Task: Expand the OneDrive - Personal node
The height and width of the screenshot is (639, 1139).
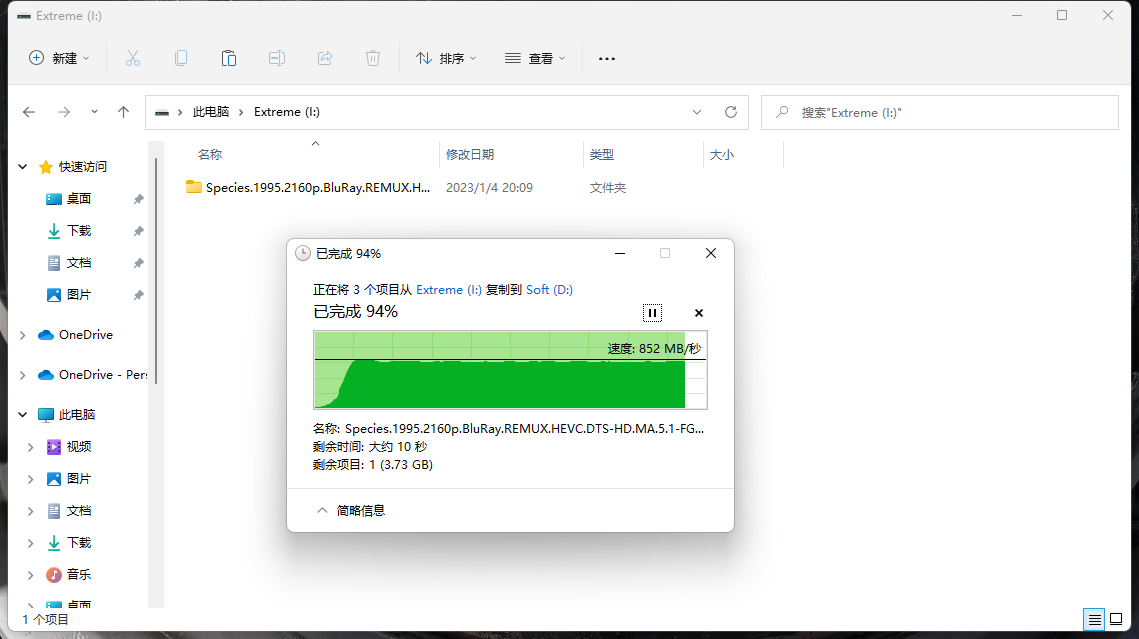Action: (23, 375)
